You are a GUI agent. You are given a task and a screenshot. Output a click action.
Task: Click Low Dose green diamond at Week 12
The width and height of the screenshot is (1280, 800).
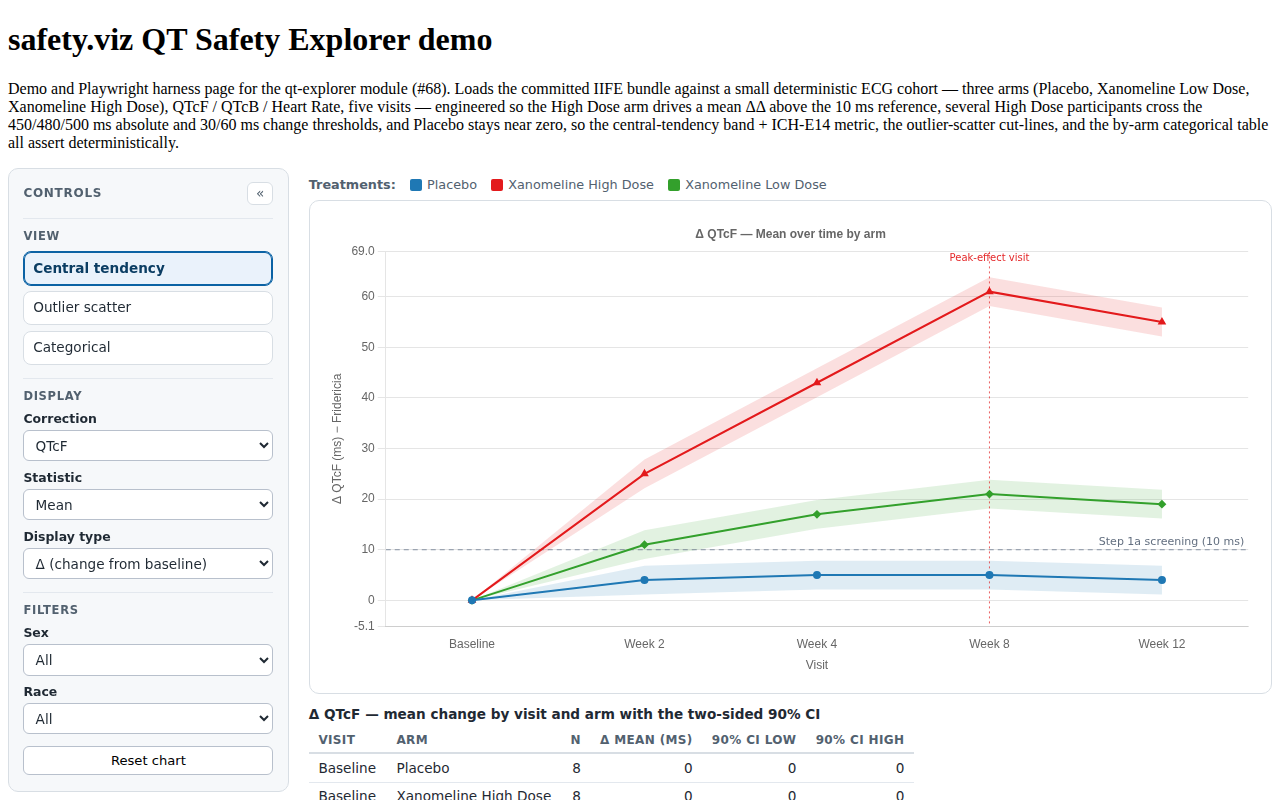coord(1162,504)
